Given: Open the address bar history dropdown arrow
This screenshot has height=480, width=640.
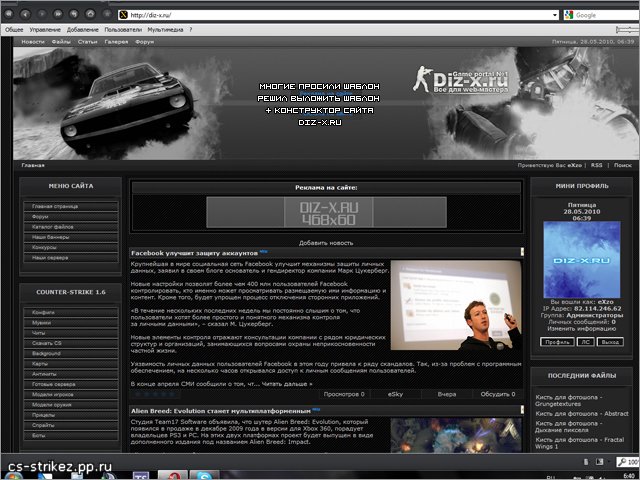Looking at the screenshot, I should (555, 16).
